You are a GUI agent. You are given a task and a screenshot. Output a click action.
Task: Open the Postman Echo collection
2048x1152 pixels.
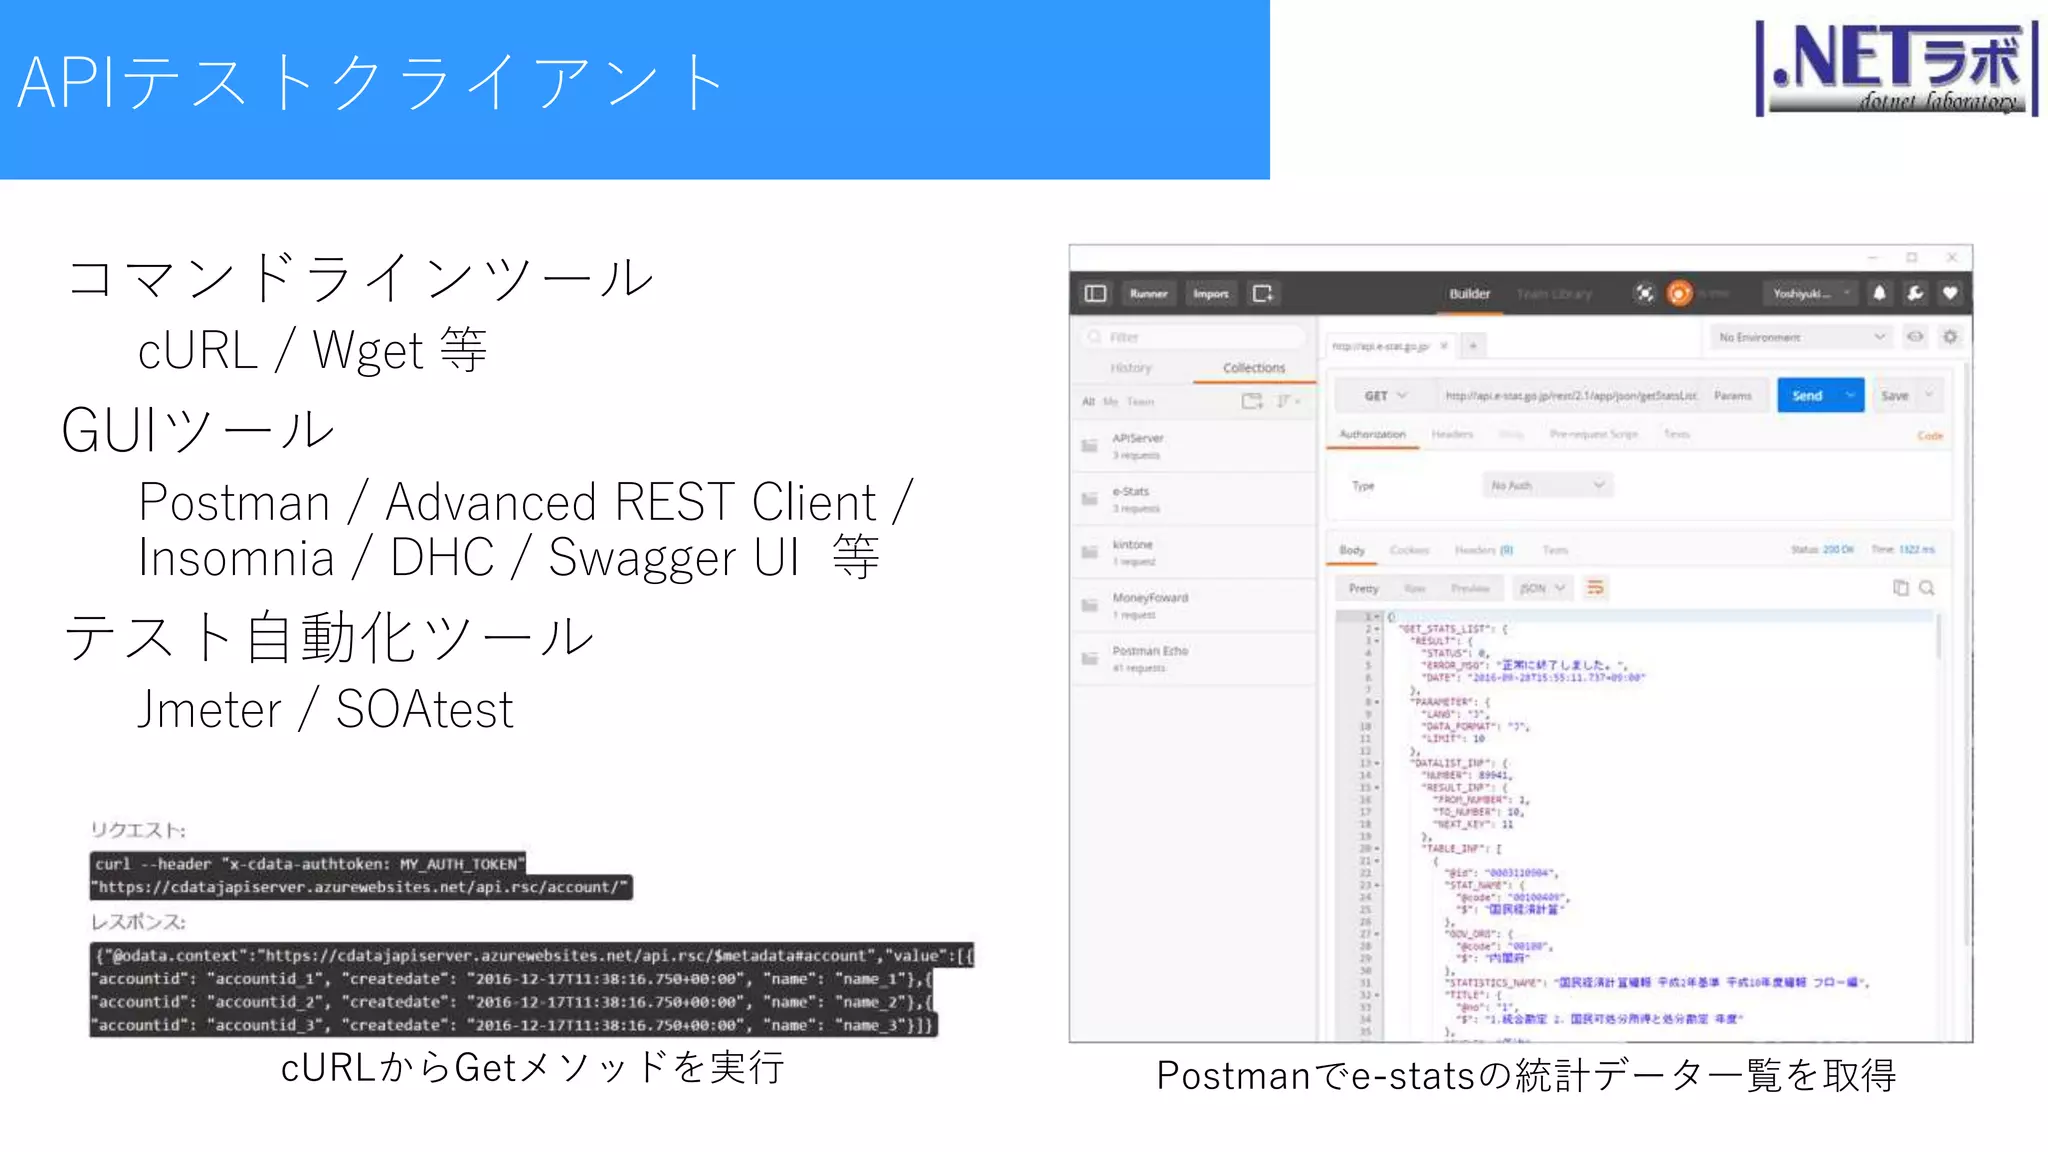(x=1193, y=658)
